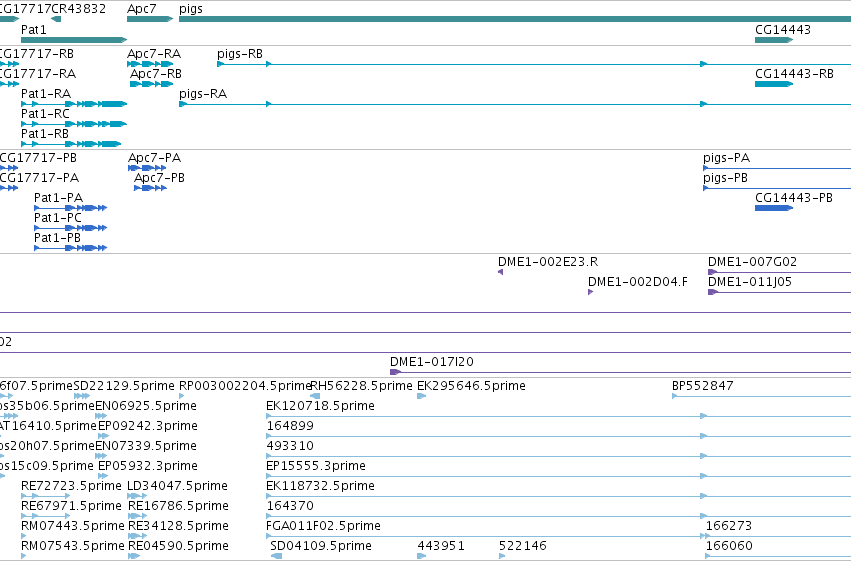The image size is (851, 561).
Task: Select the pigs-PB protein label
Action: coord(725,178)
